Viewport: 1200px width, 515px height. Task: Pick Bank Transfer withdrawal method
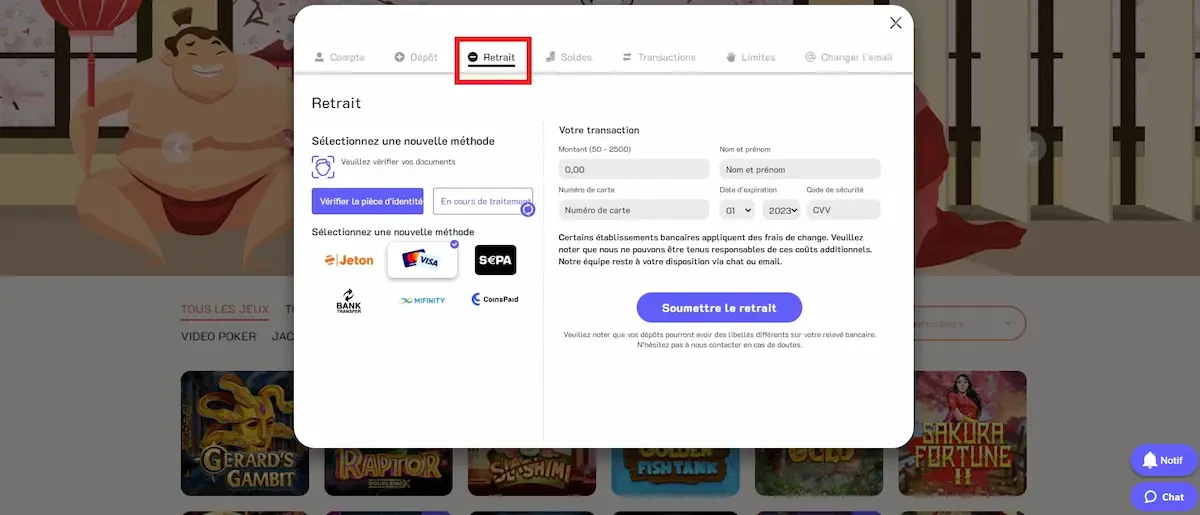click(x=349, y=300)
